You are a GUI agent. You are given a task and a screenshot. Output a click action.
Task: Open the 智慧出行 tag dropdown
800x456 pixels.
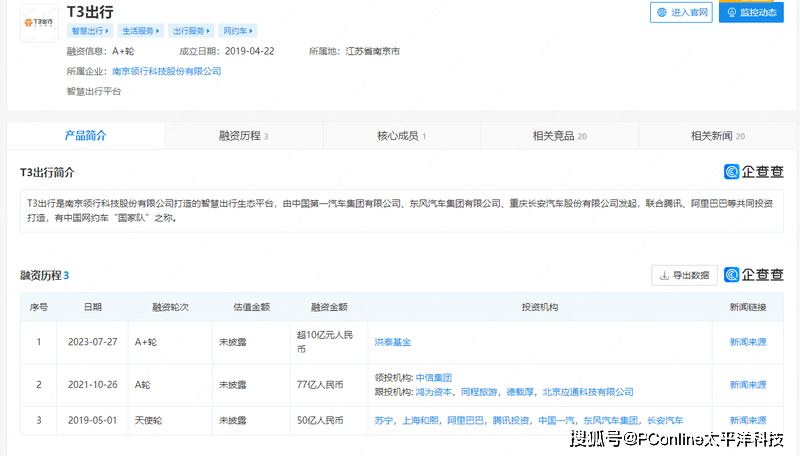pyautogui.click(x=90, y=31)
